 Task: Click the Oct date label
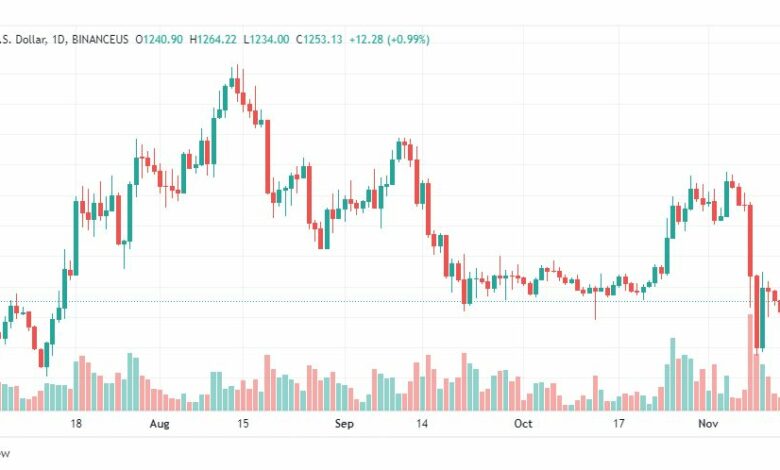click(523, 424)
